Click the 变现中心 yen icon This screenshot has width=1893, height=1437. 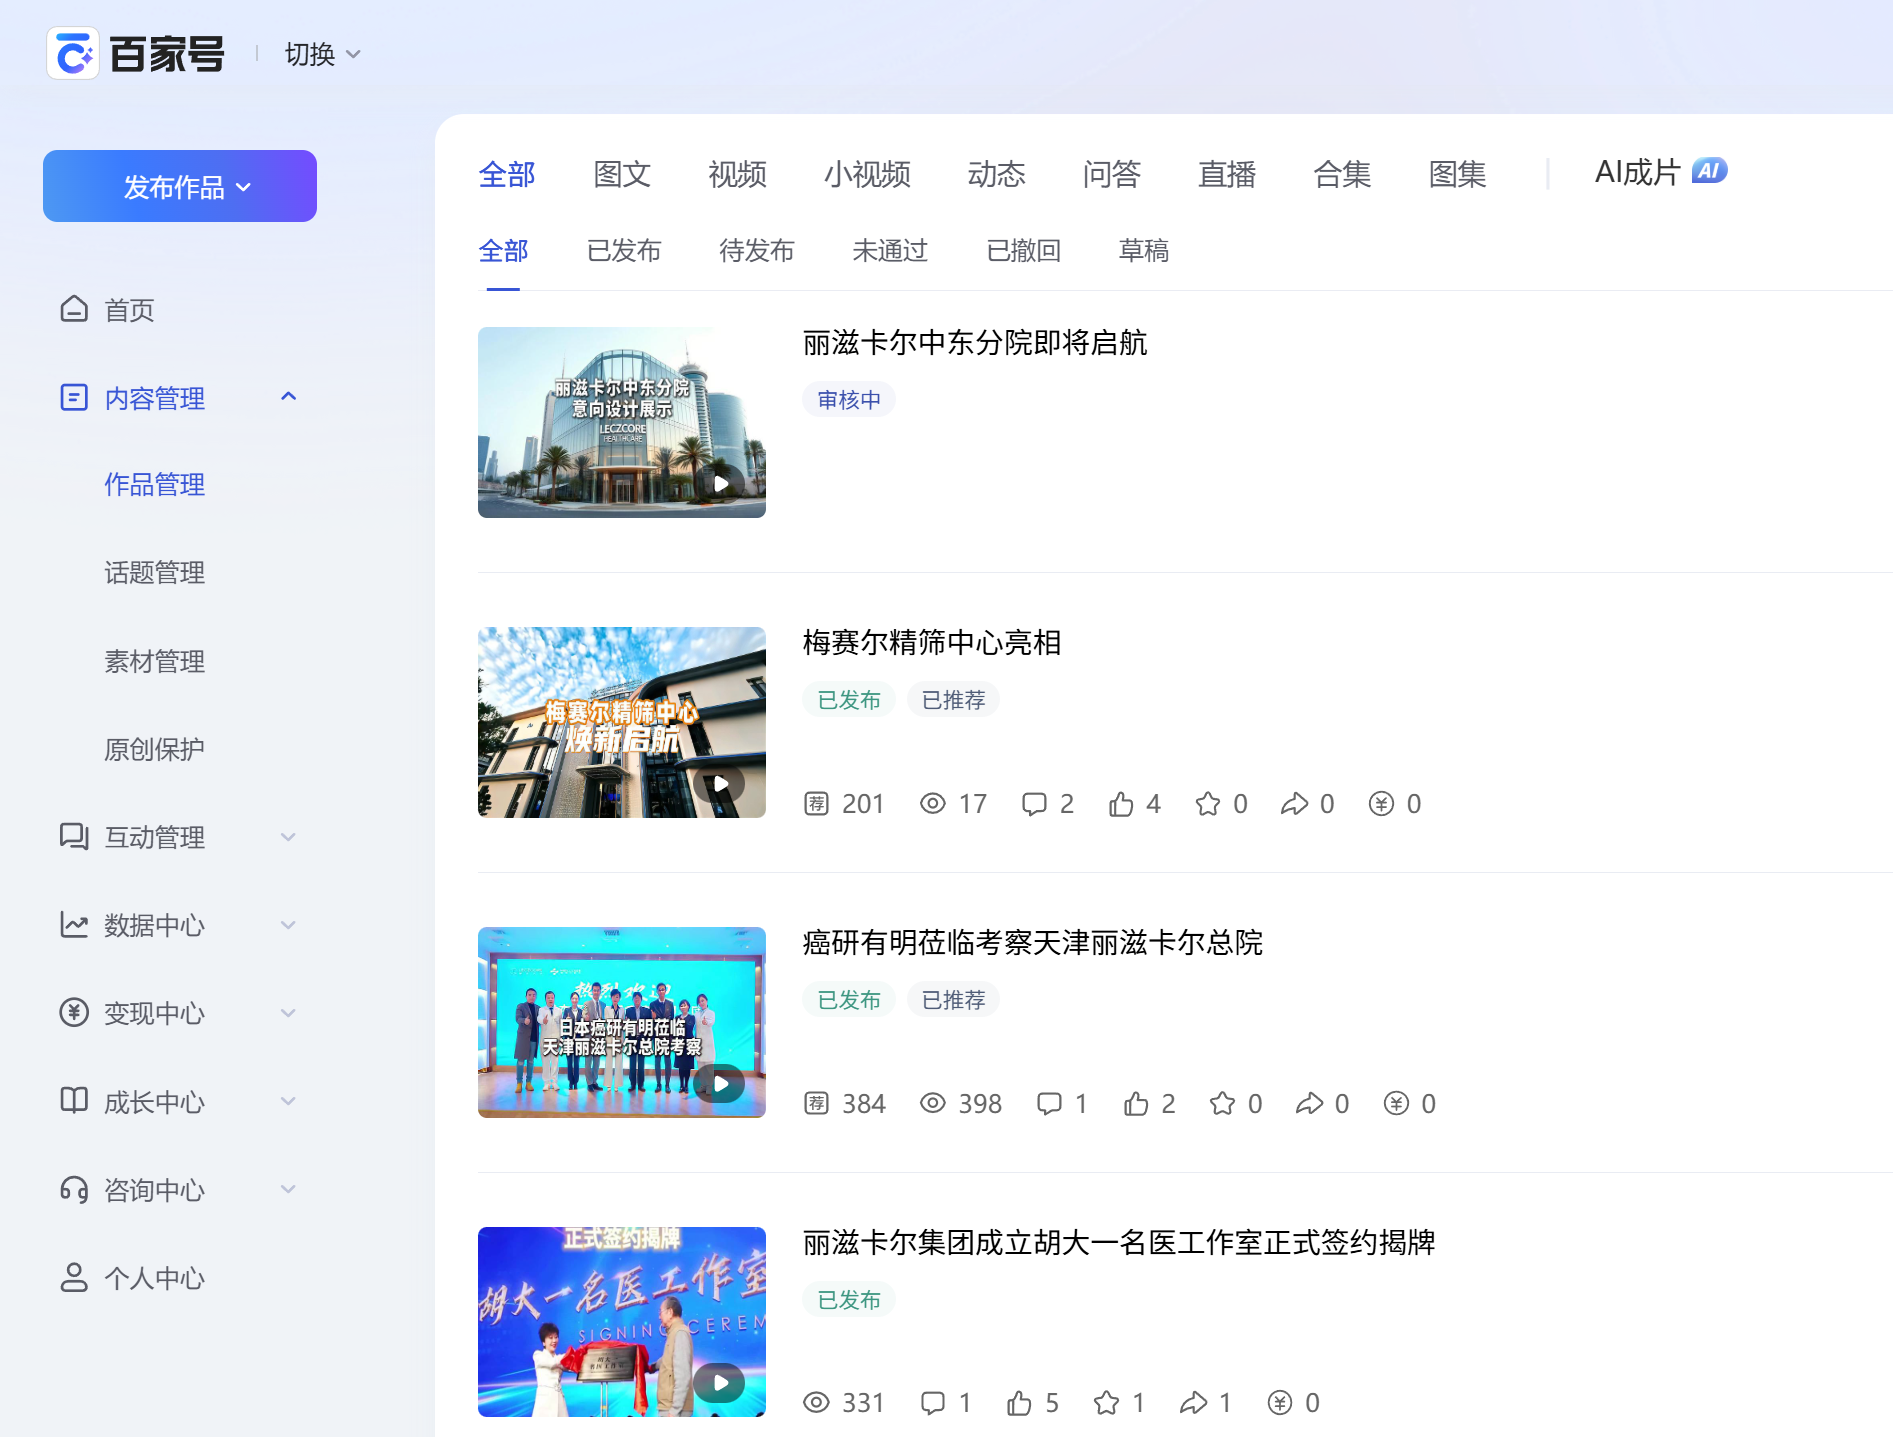[74, 1012]
